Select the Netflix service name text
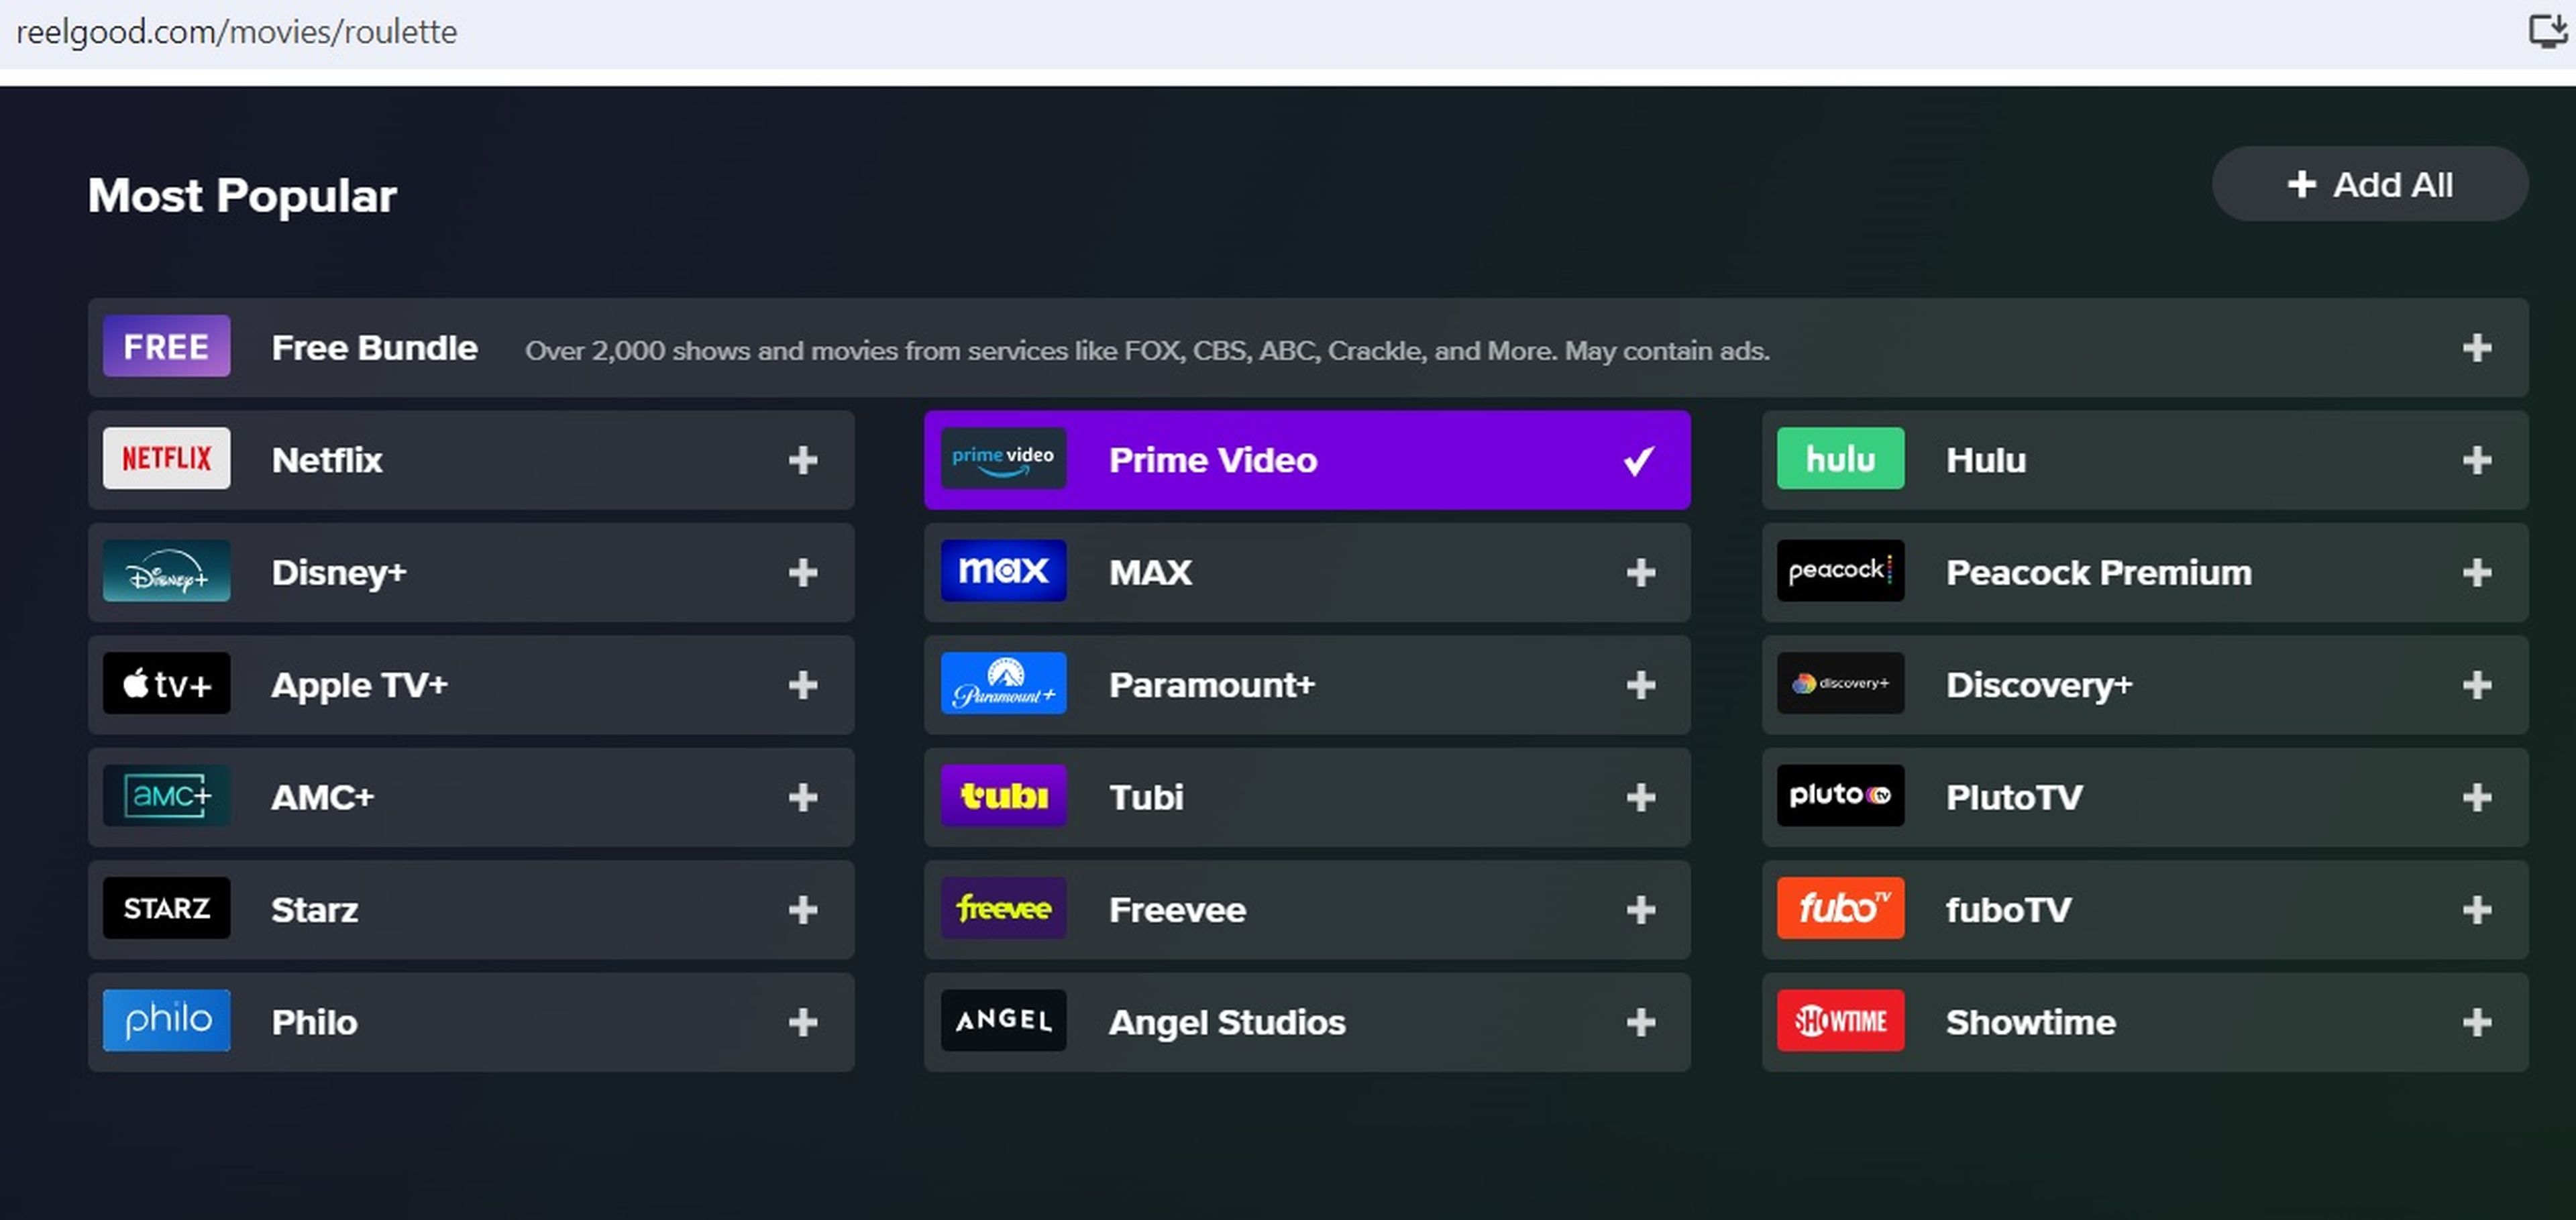 (327, 460)
